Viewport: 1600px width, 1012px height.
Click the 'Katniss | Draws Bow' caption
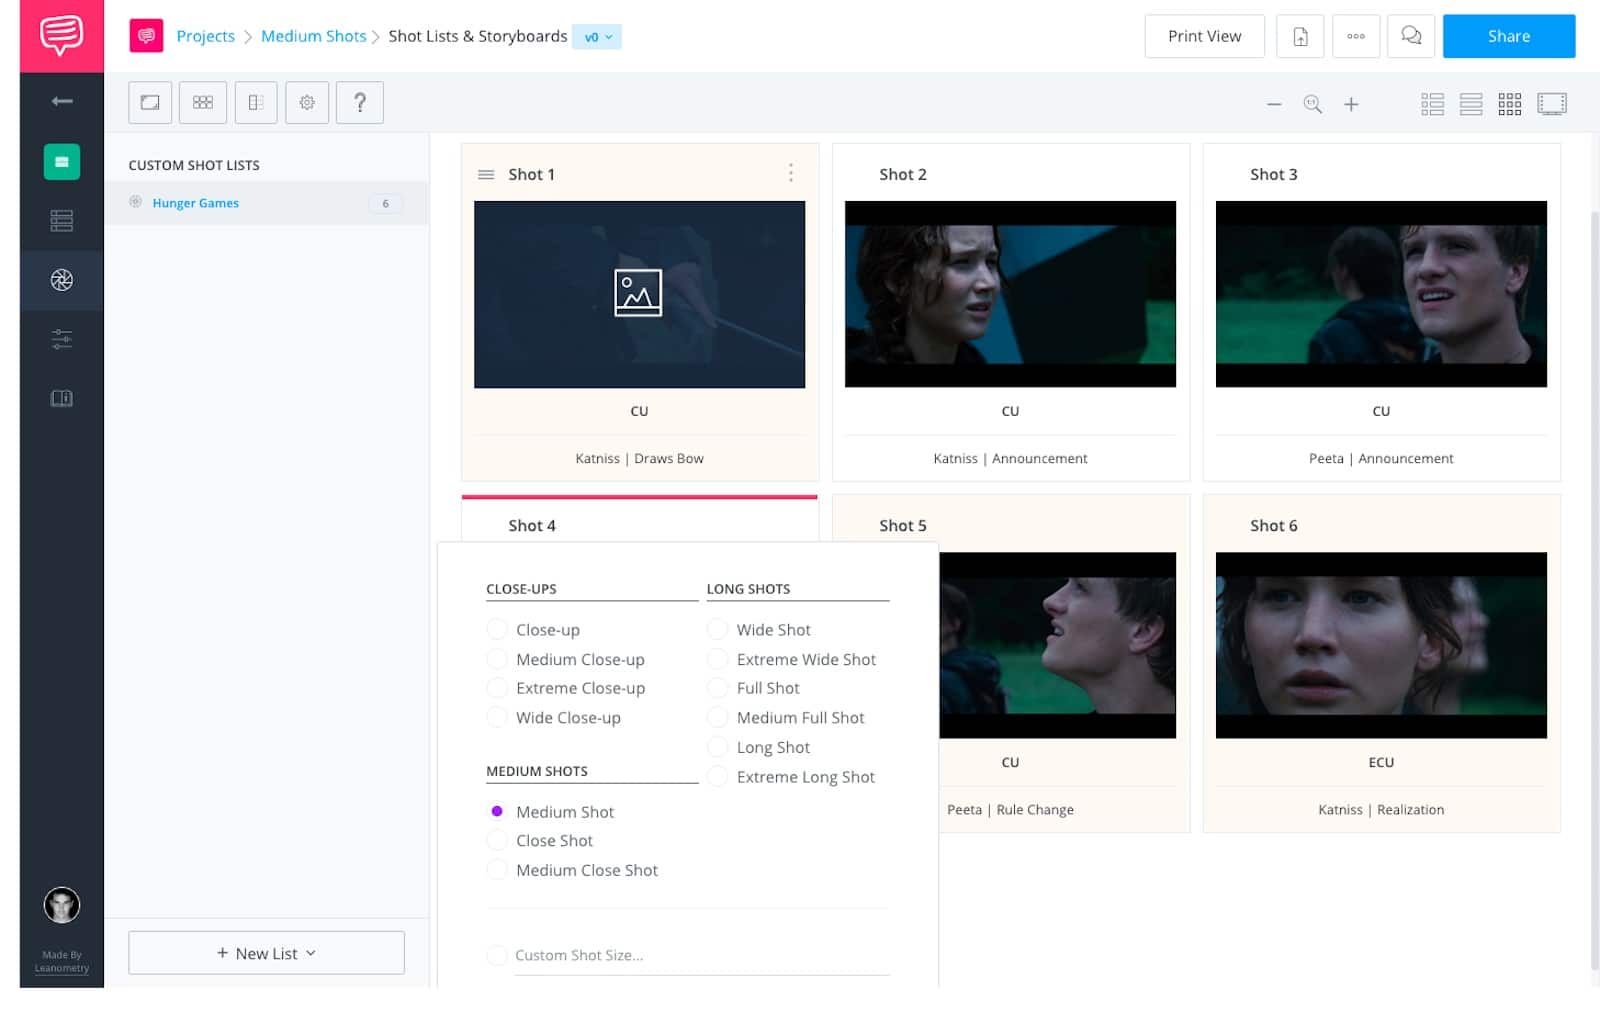coord(639,458)
